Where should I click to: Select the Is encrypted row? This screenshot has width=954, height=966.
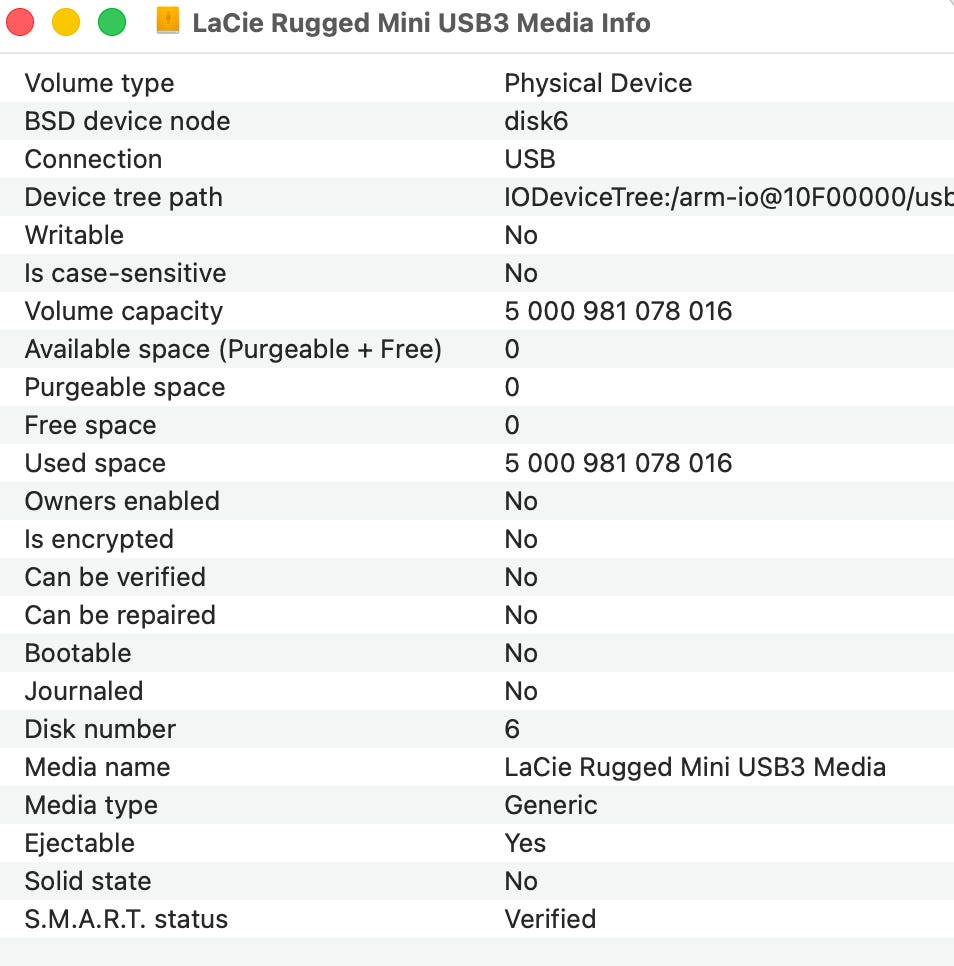pyautogui.click(x=99, y=539)
